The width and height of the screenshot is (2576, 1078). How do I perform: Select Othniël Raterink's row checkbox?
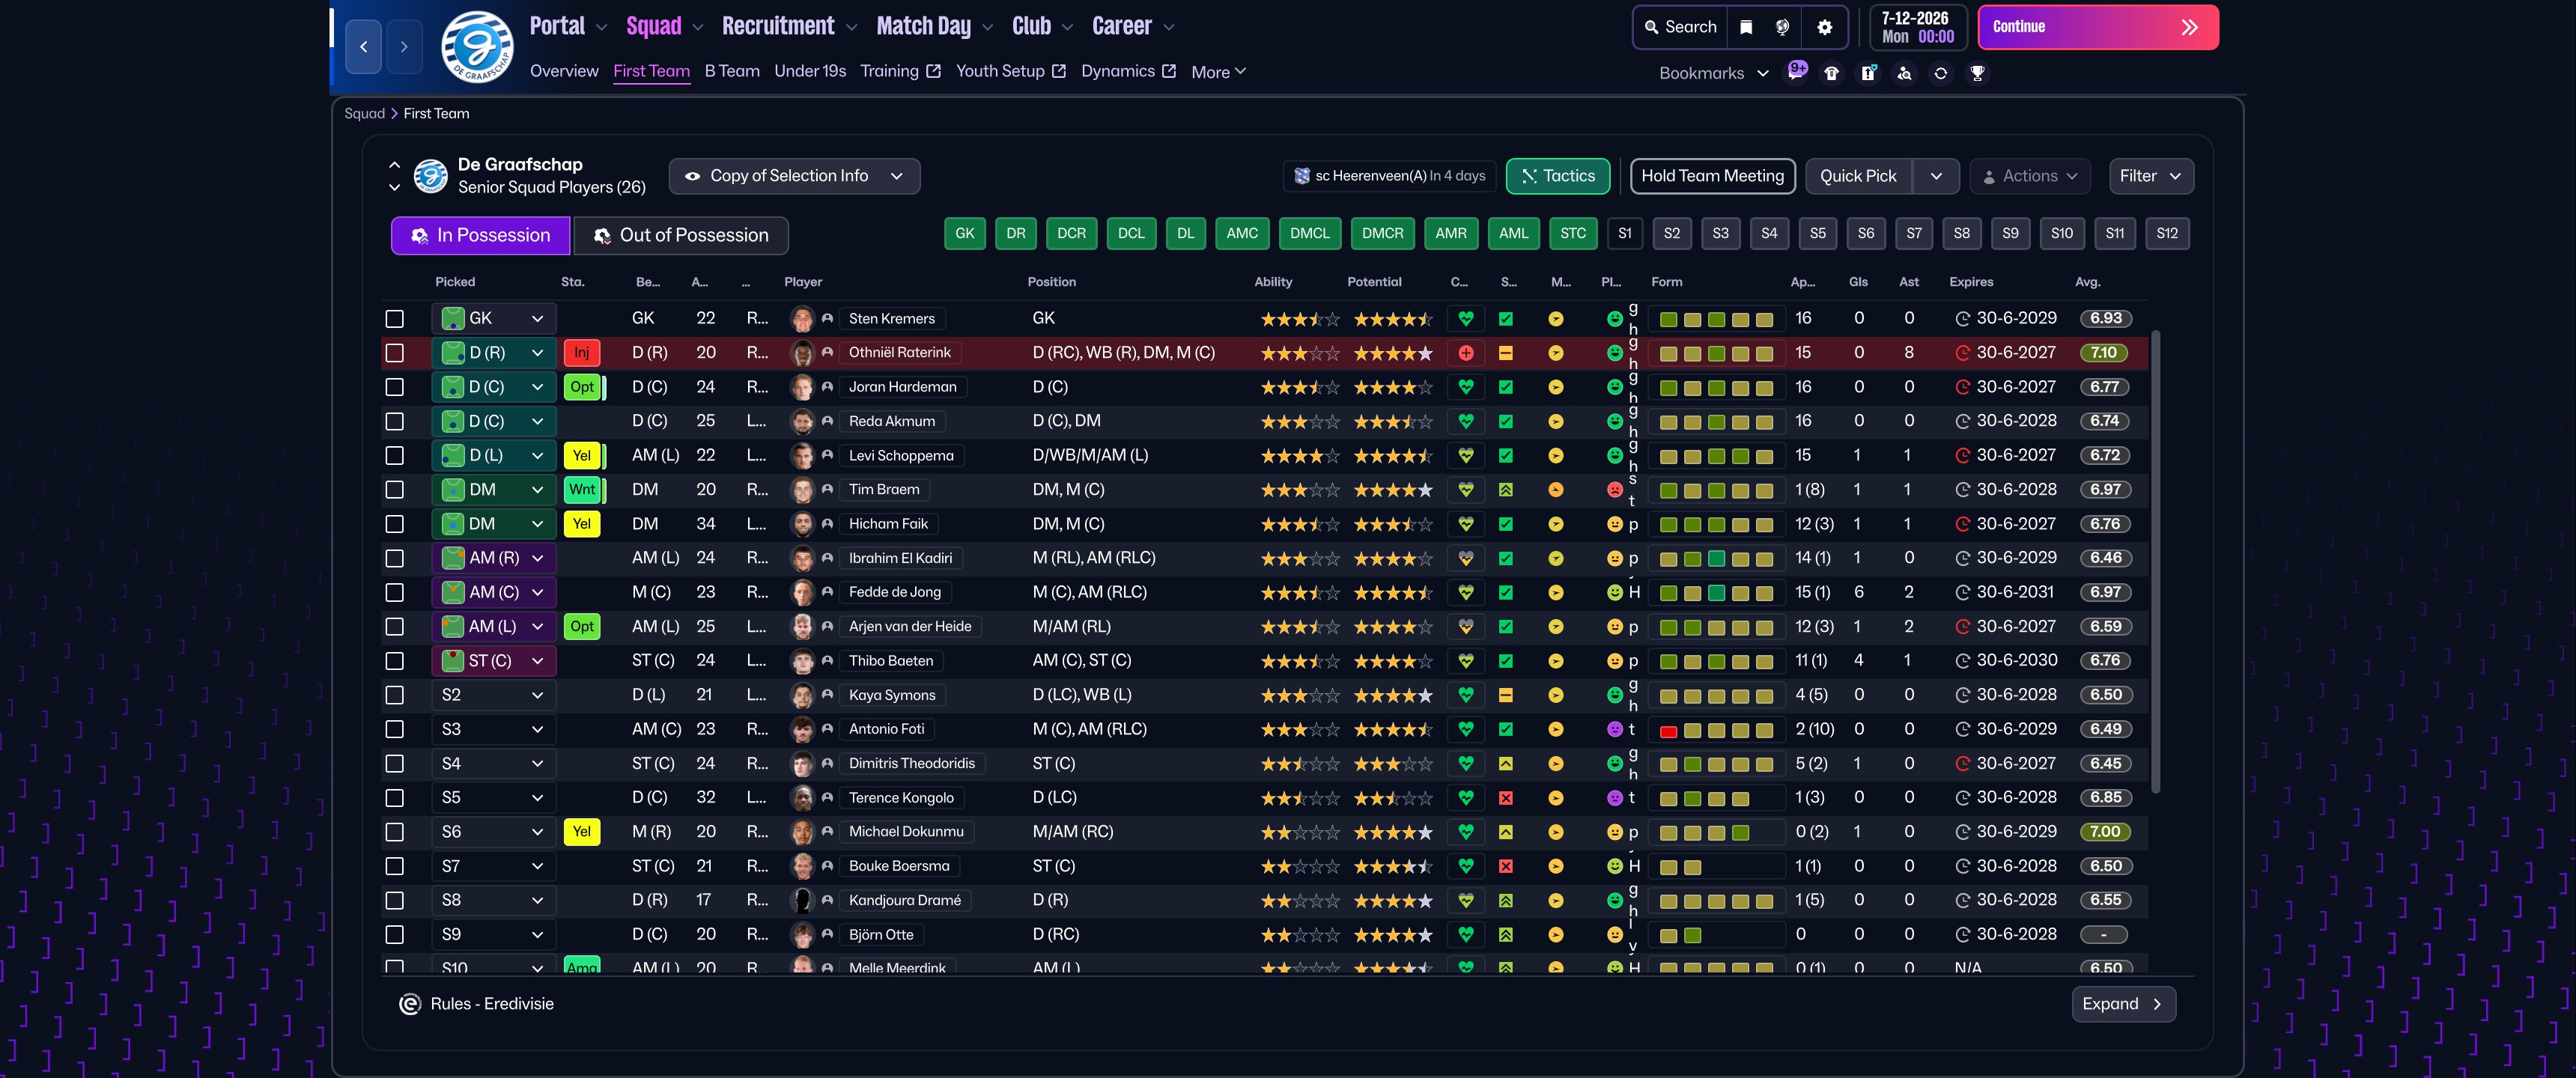click(x=395, y=353)
